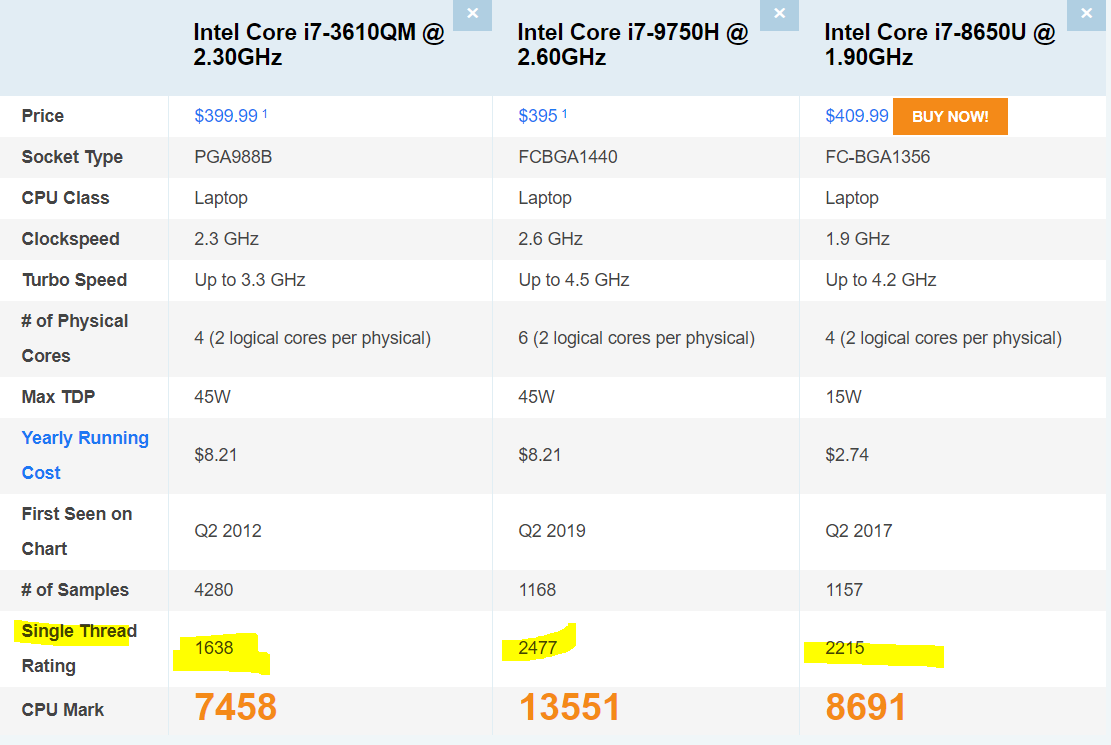Click the 8691 CPU Mark score
The height and width of the screenshot is (745, 1111).
coord(865,708)
